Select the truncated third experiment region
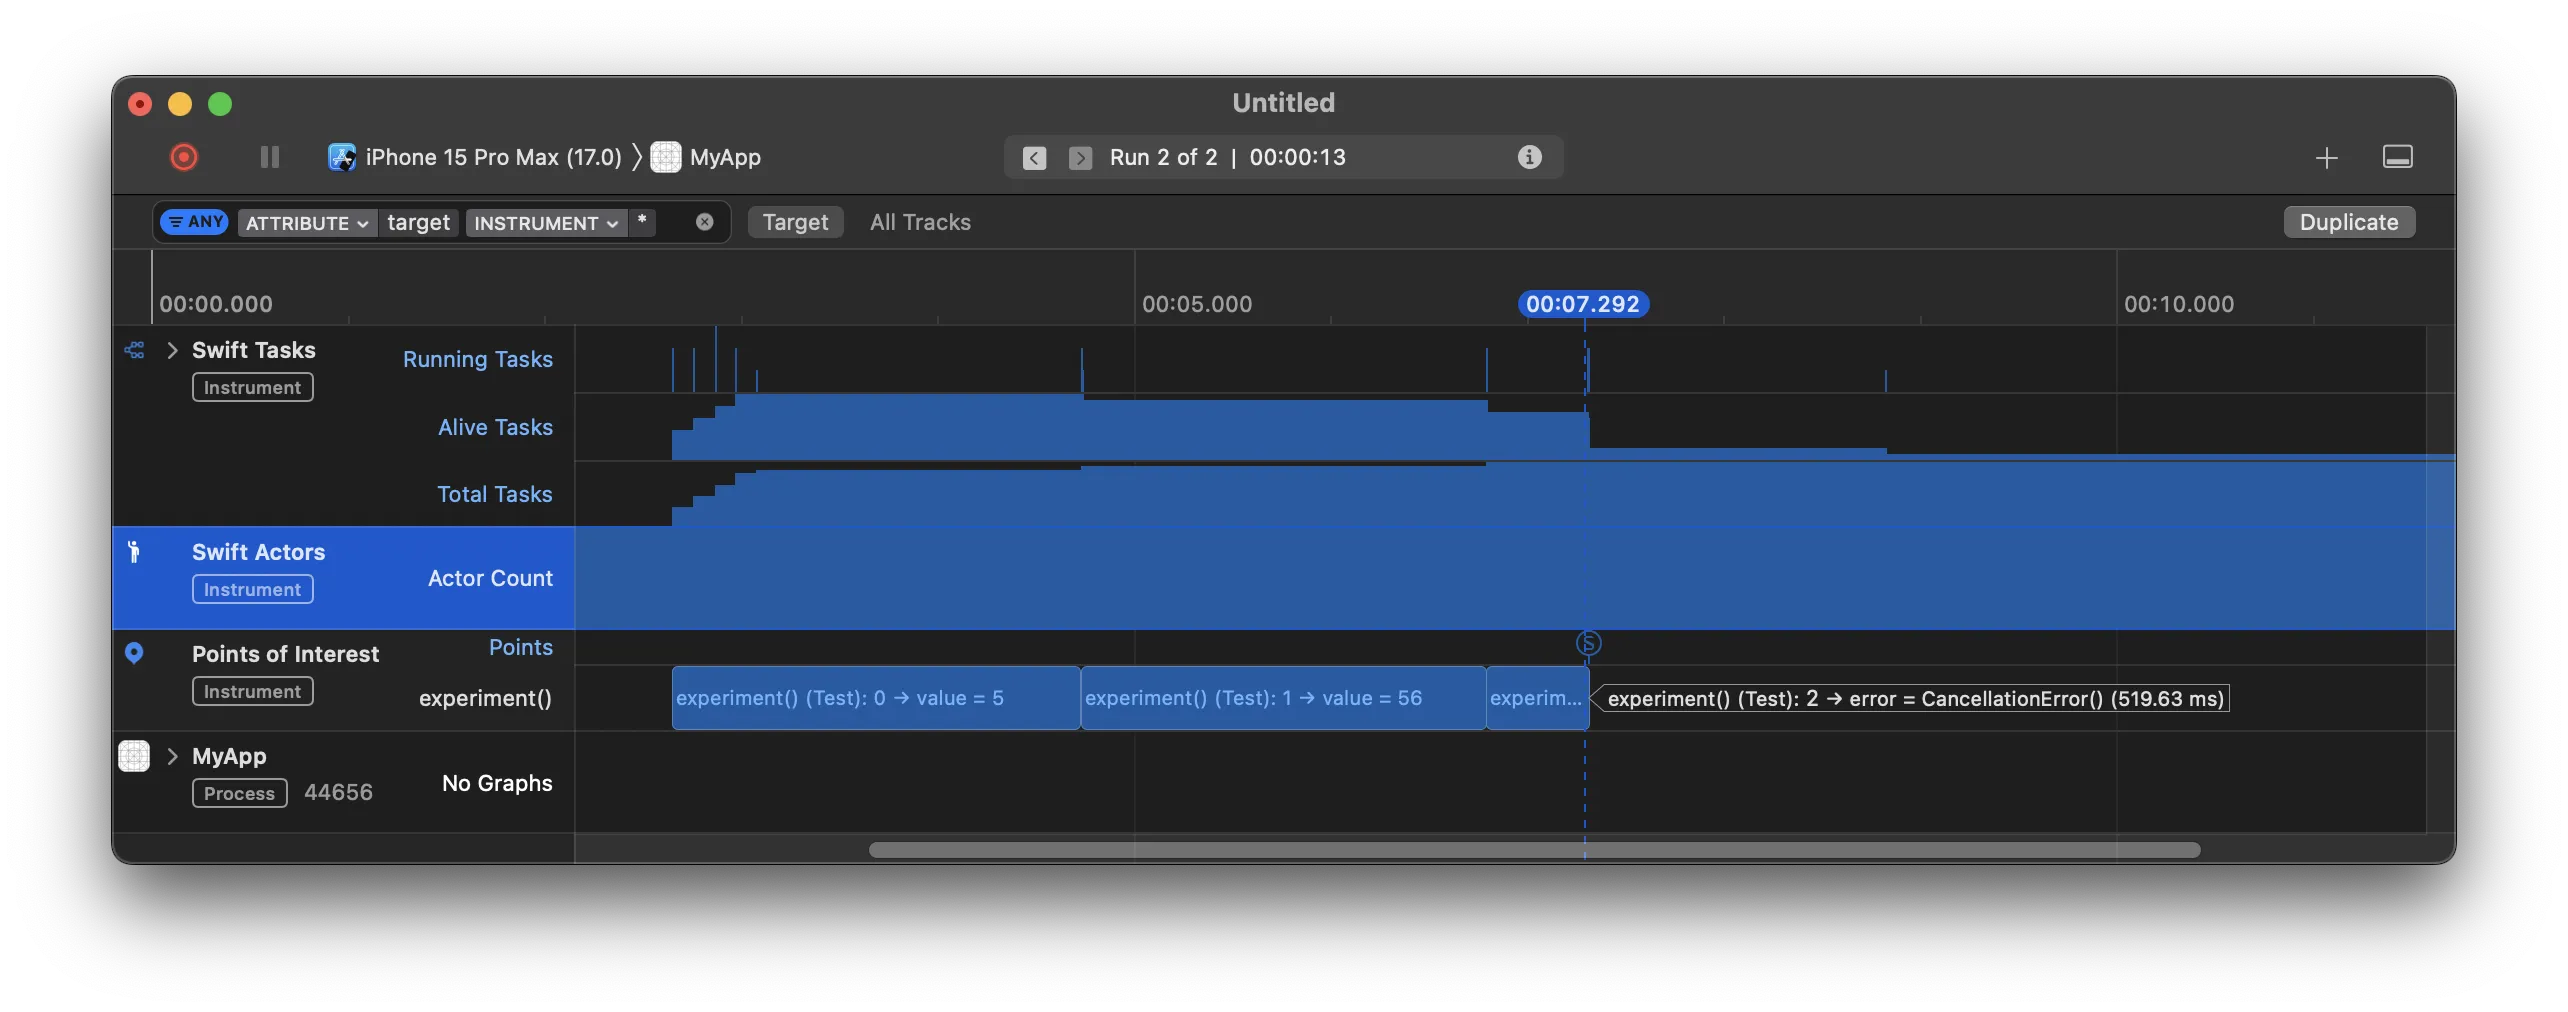2568x1012 pixels. pyautogui.click(x=1537, y=698)
